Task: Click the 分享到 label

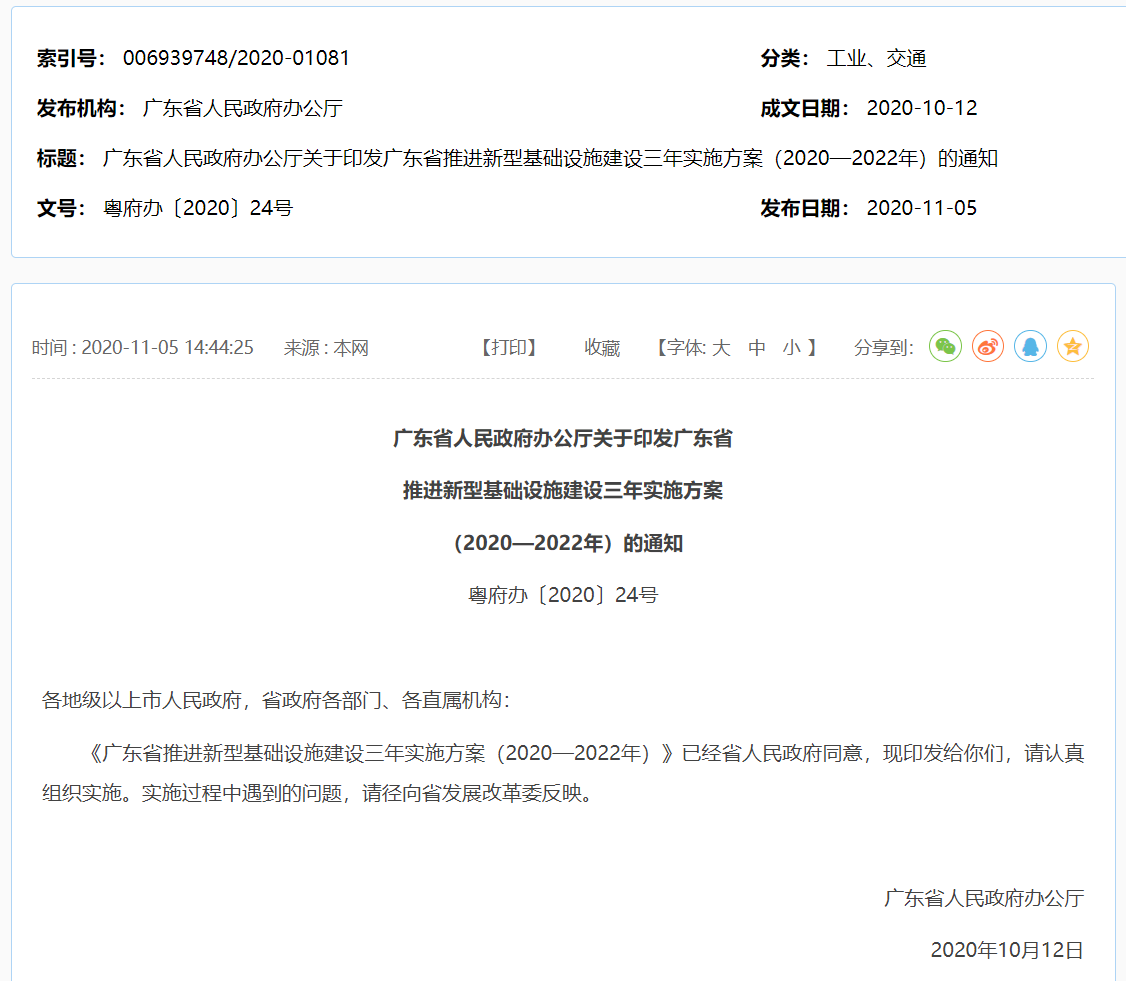Action: coord(883,348)
